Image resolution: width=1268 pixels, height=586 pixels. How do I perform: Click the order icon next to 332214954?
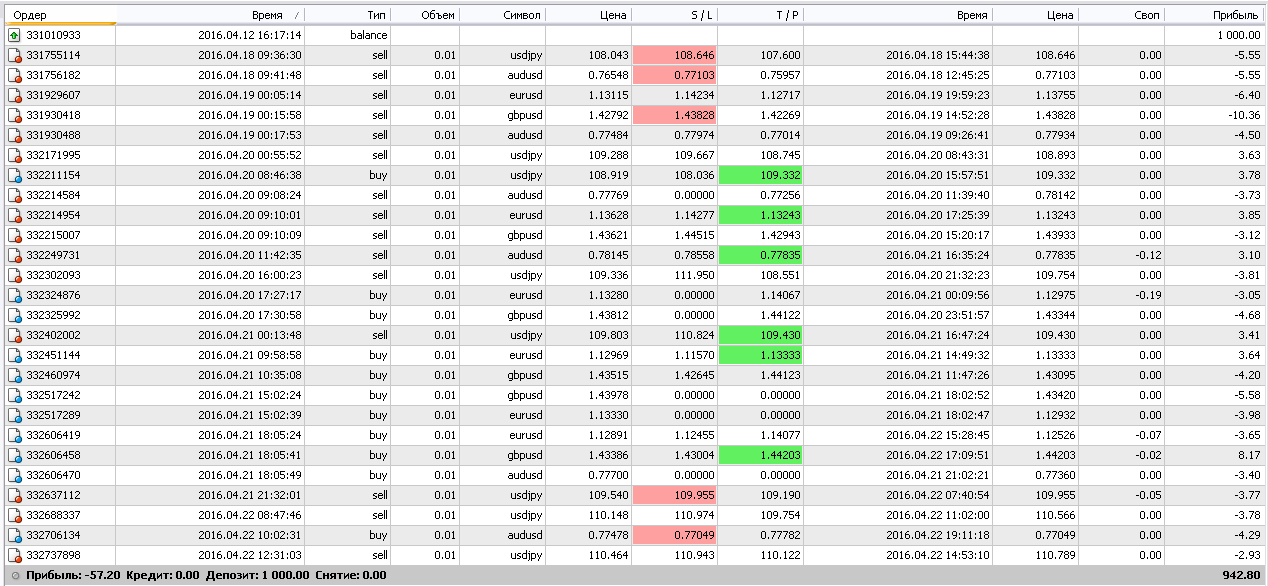pyautogui.click(x=14, y=215)
